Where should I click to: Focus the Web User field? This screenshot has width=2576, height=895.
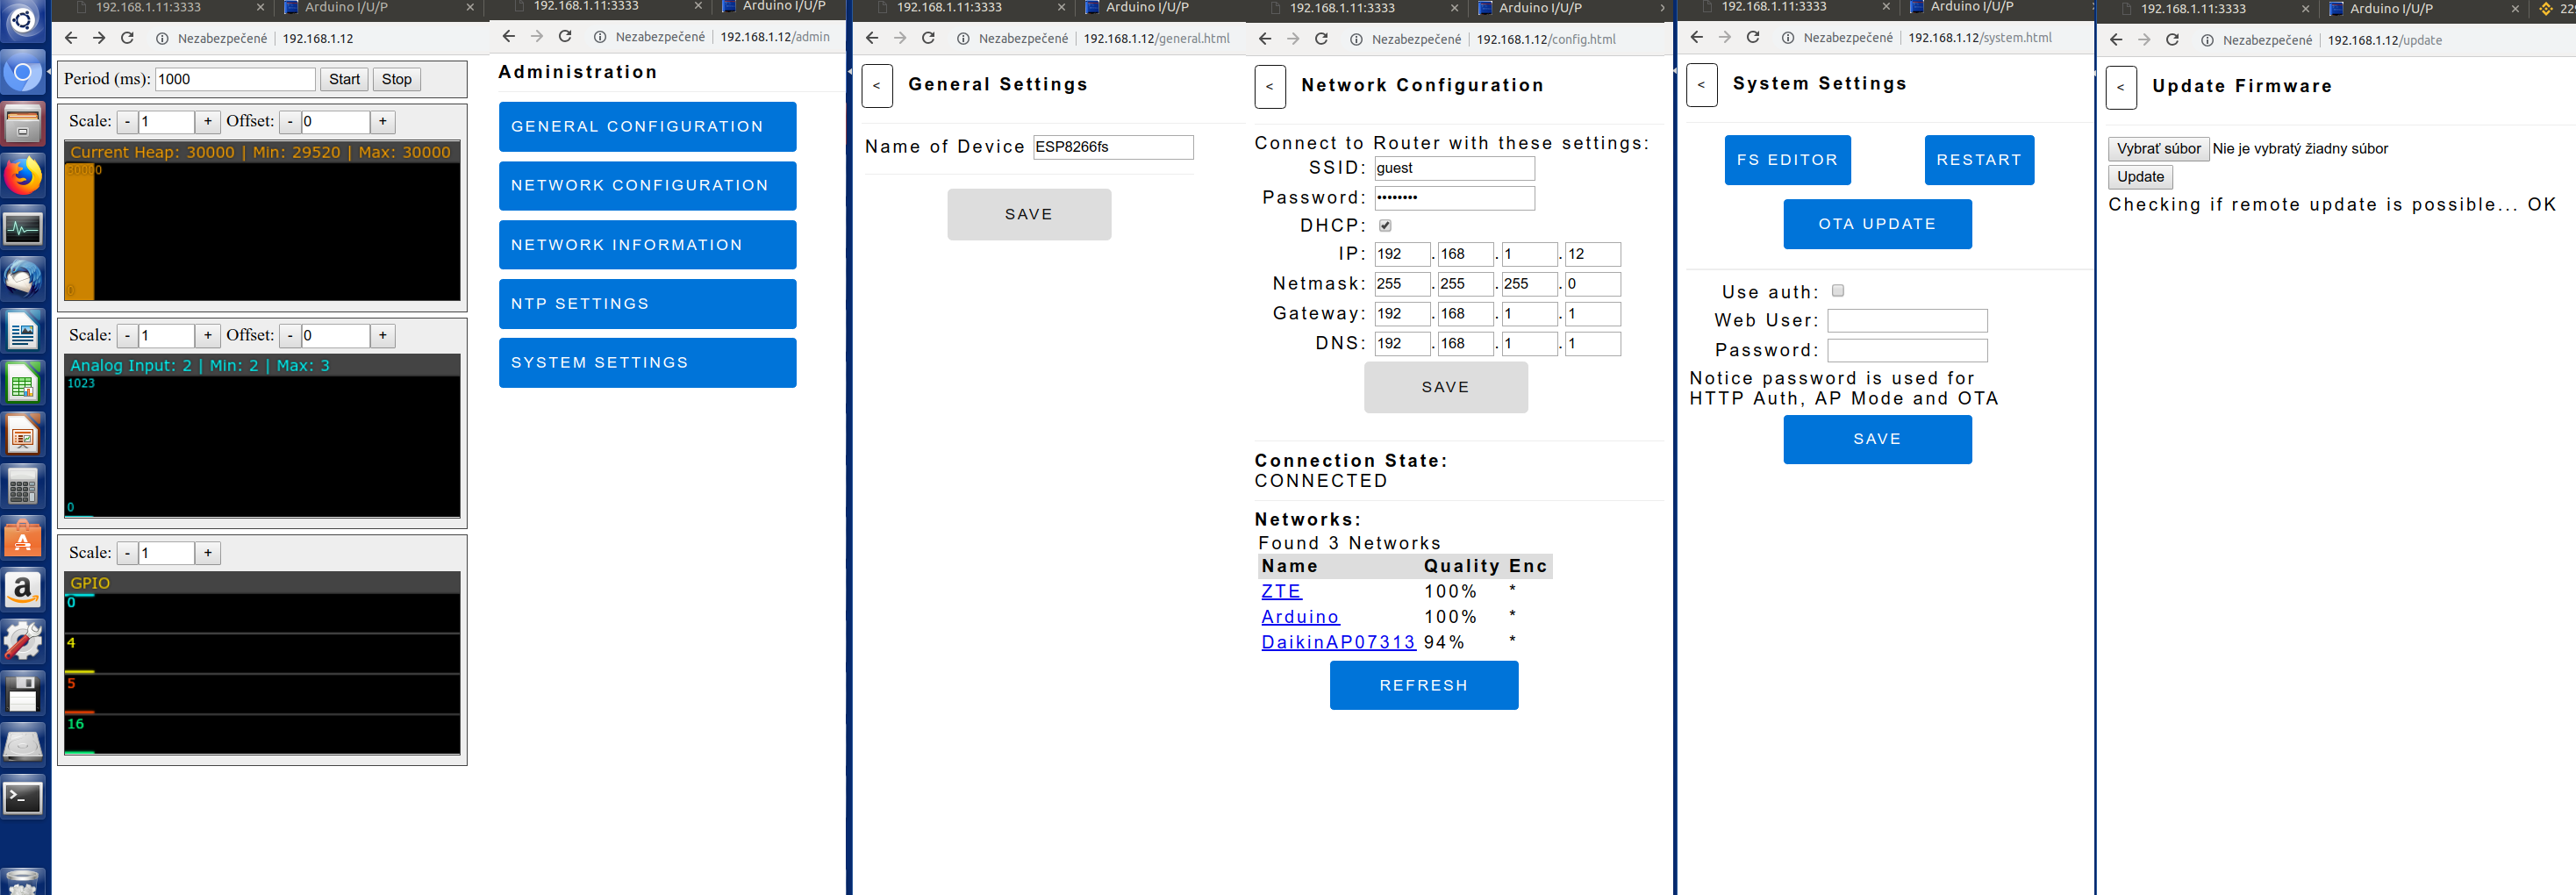coord(1907,320)
